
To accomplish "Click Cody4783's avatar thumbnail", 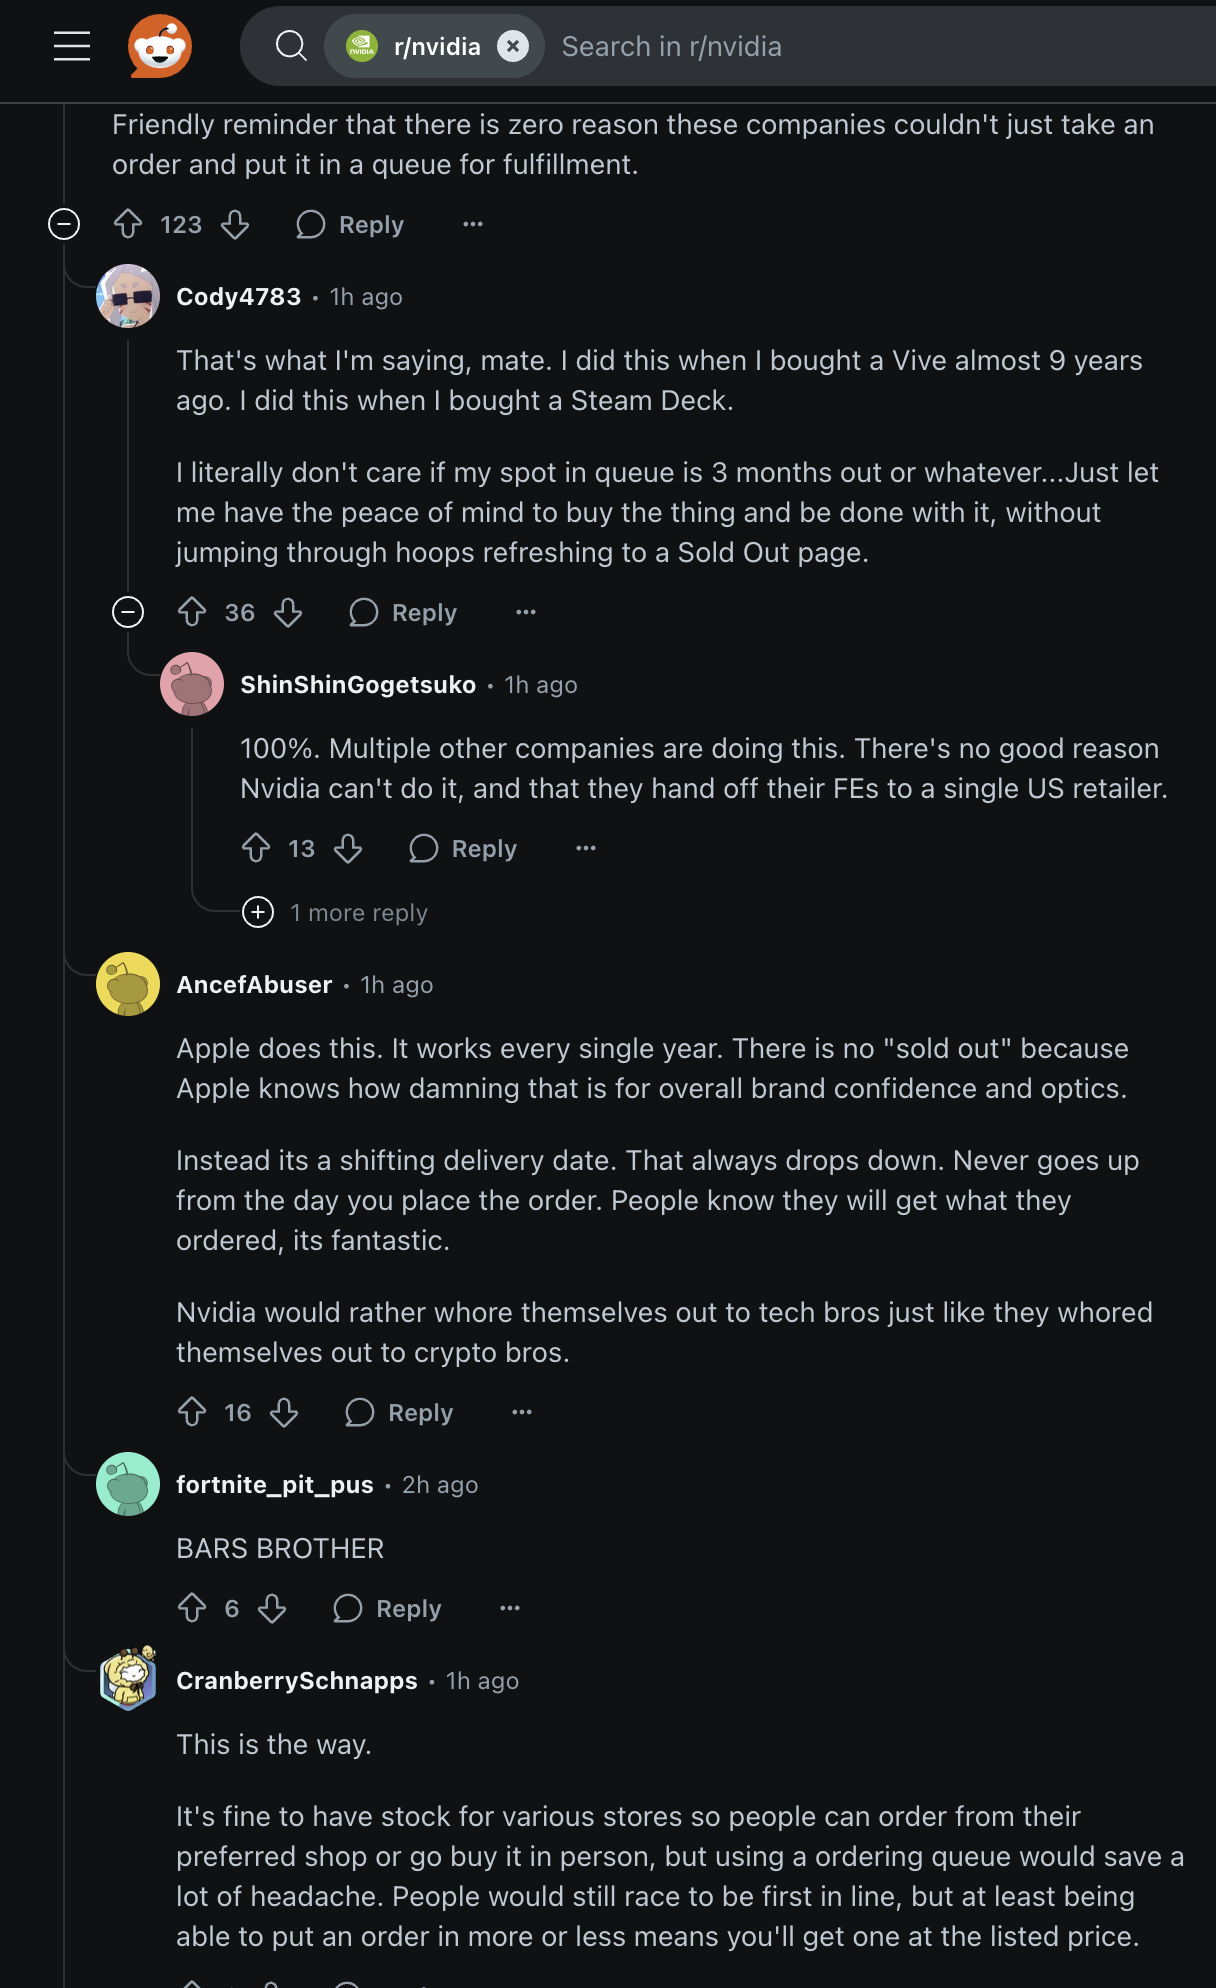I will coord(128,296).
